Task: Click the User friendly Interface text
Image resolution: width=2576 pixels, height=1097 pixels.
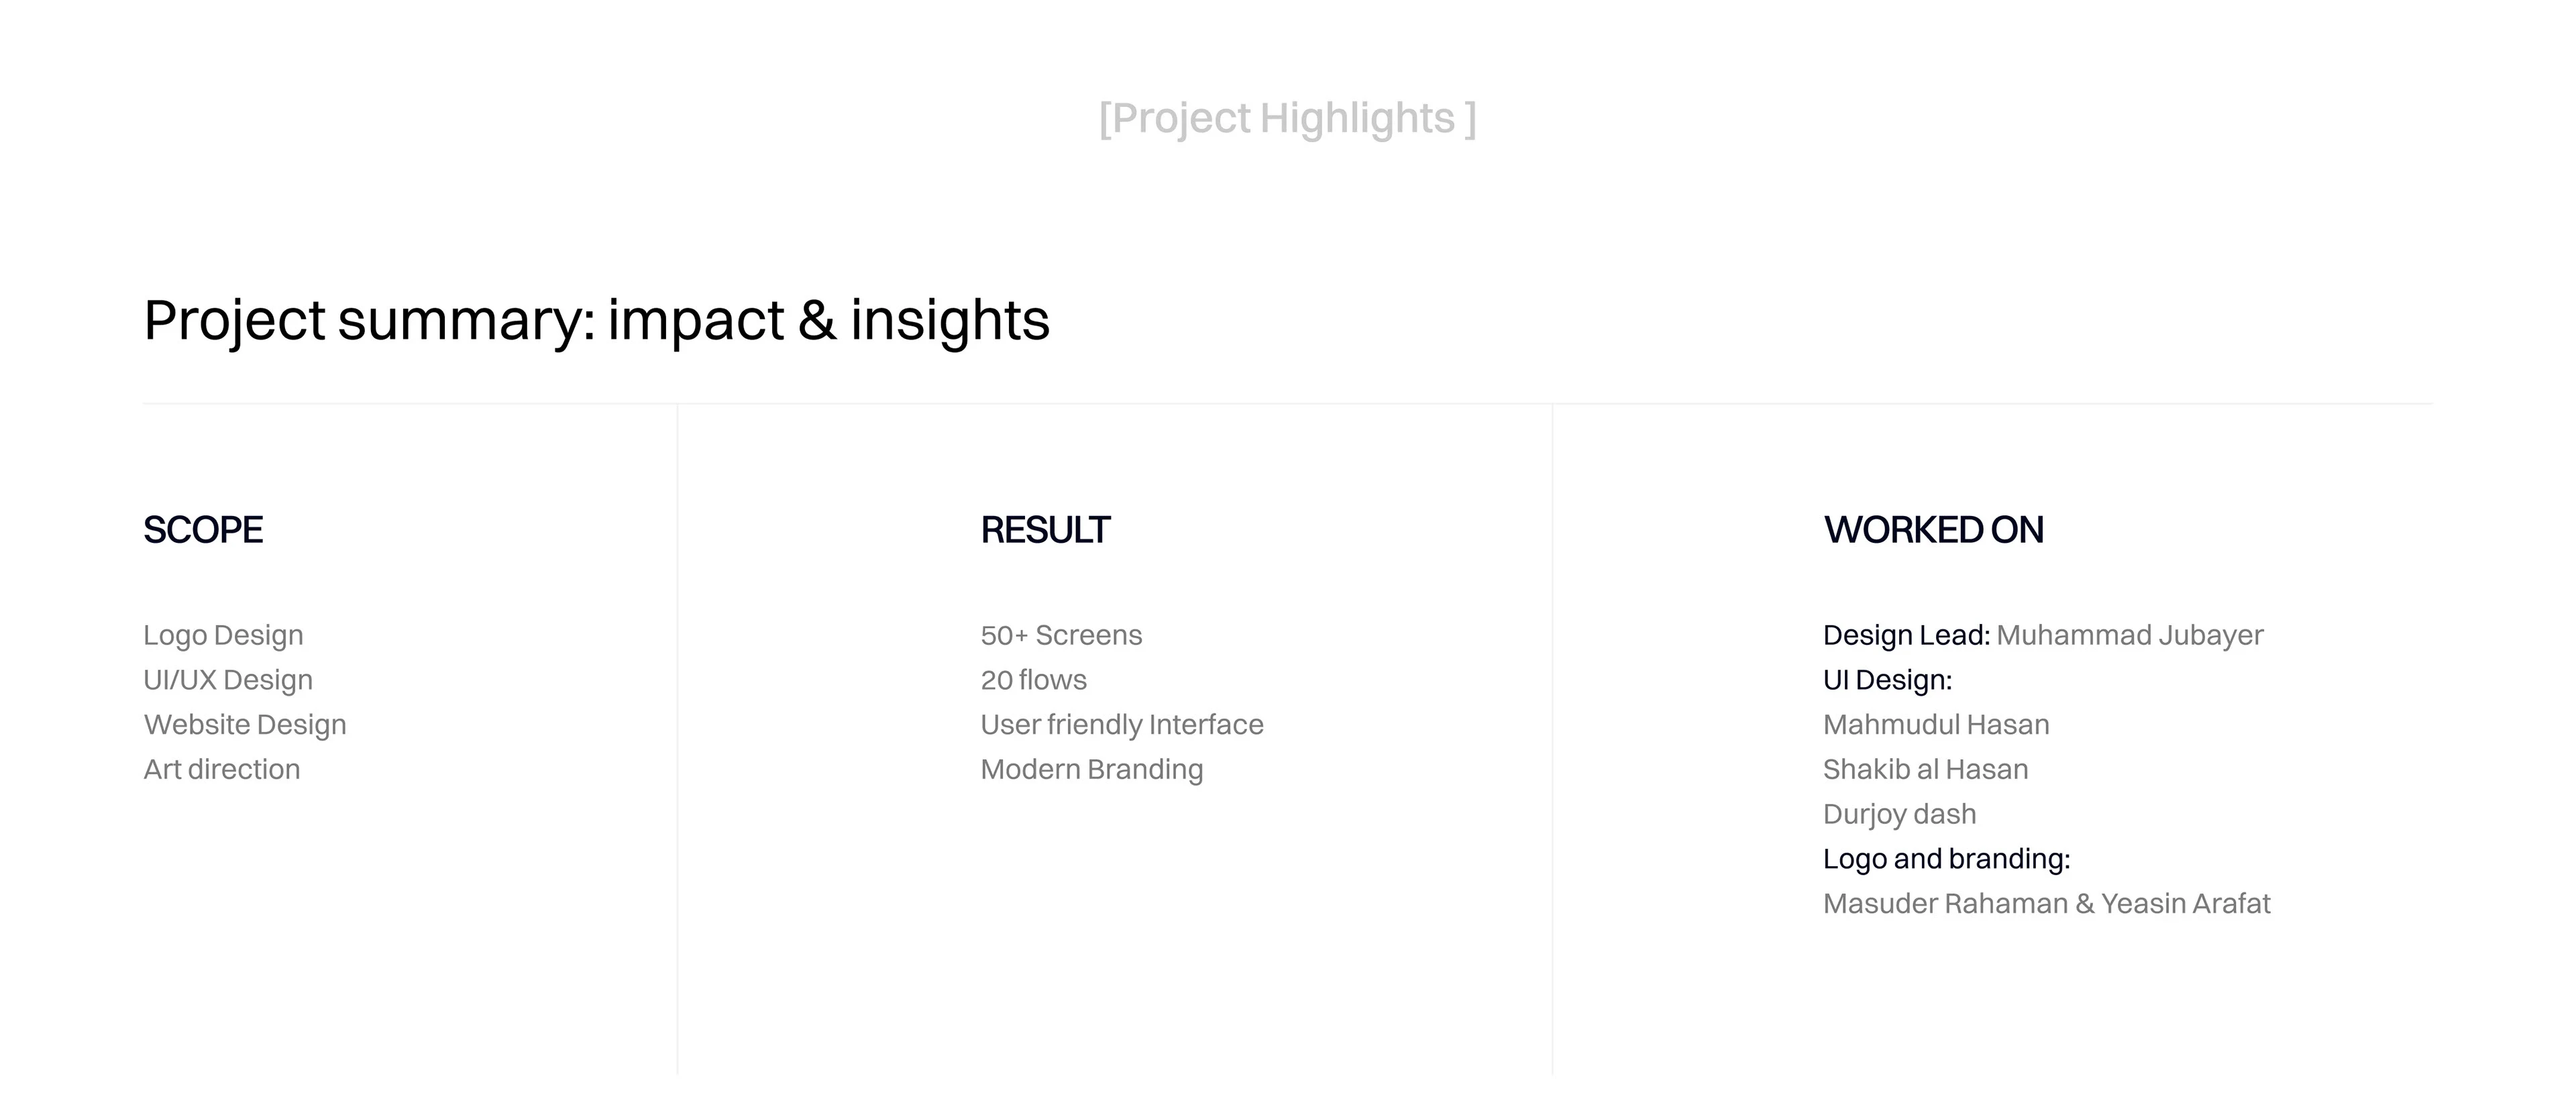Action: tap(1122, 724)
